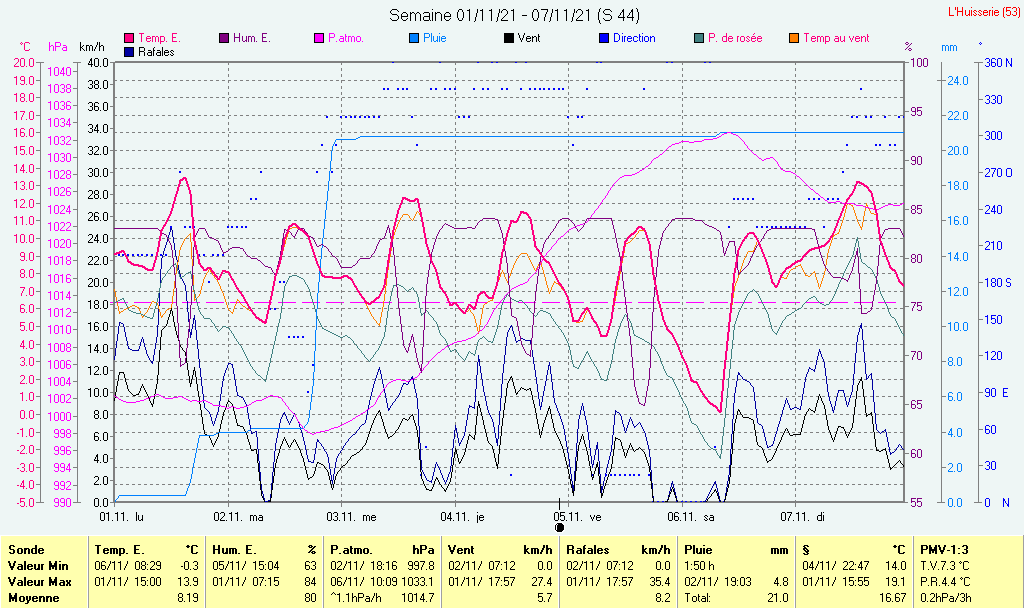Viewport: 1024px width, 608px height.
Task: Select the light blue Pluie legend swatch
Action: coord(414,39)
